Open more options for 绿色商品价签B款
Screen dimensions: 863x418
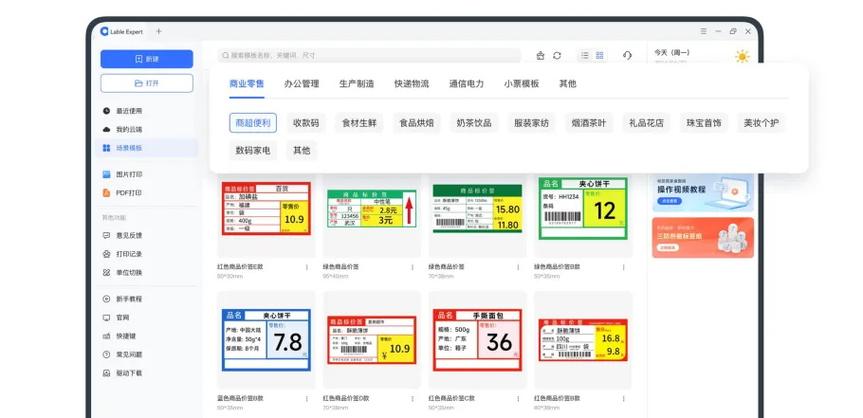[x=624, y=267]
